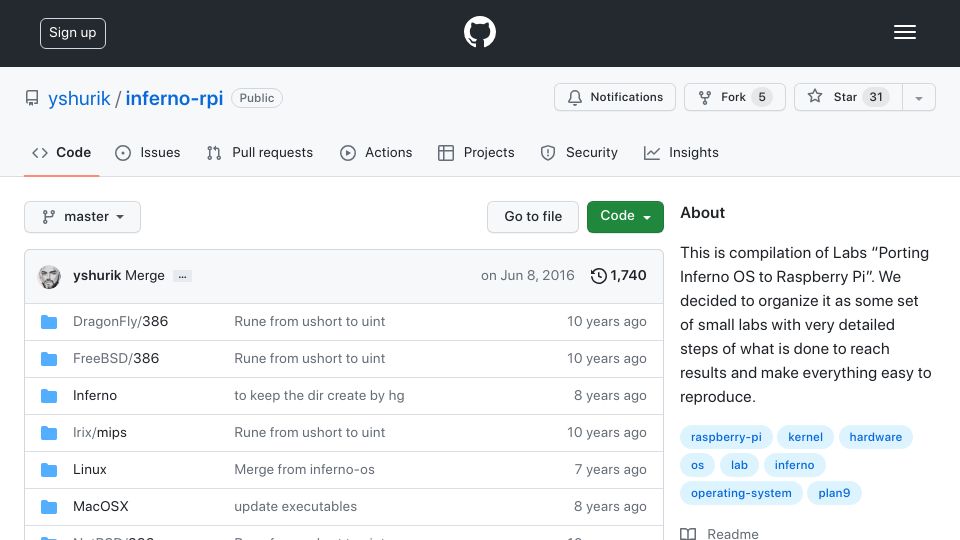Click the operating-system topic tag

tap(741, 493)
